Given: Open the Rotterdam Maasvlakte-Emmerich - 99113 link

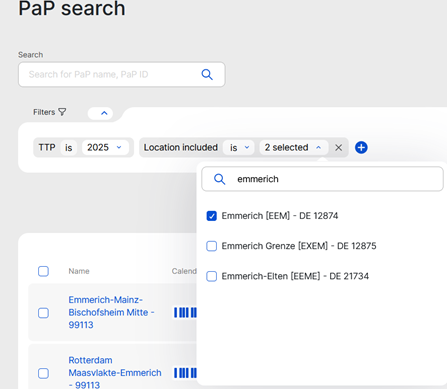Looking at the screenshot, I should (x=115, y=373).
